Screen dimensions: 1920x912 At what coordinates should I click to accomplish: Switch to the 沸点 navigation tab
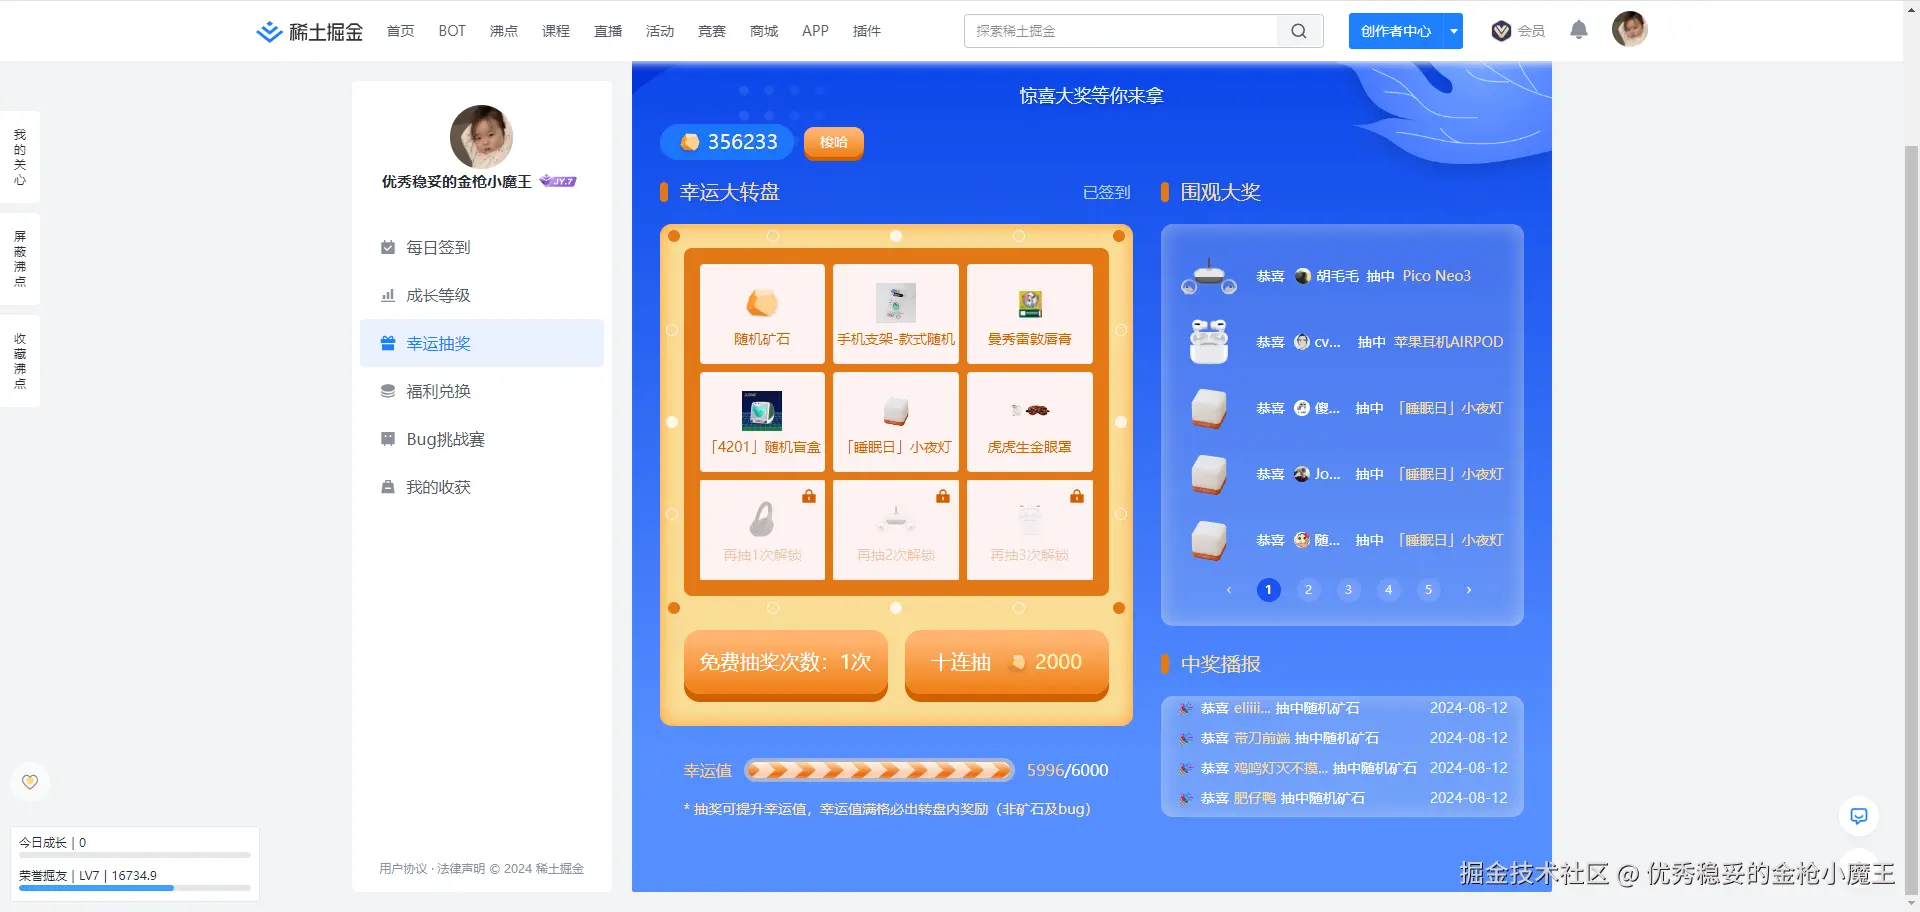point(503,31)
